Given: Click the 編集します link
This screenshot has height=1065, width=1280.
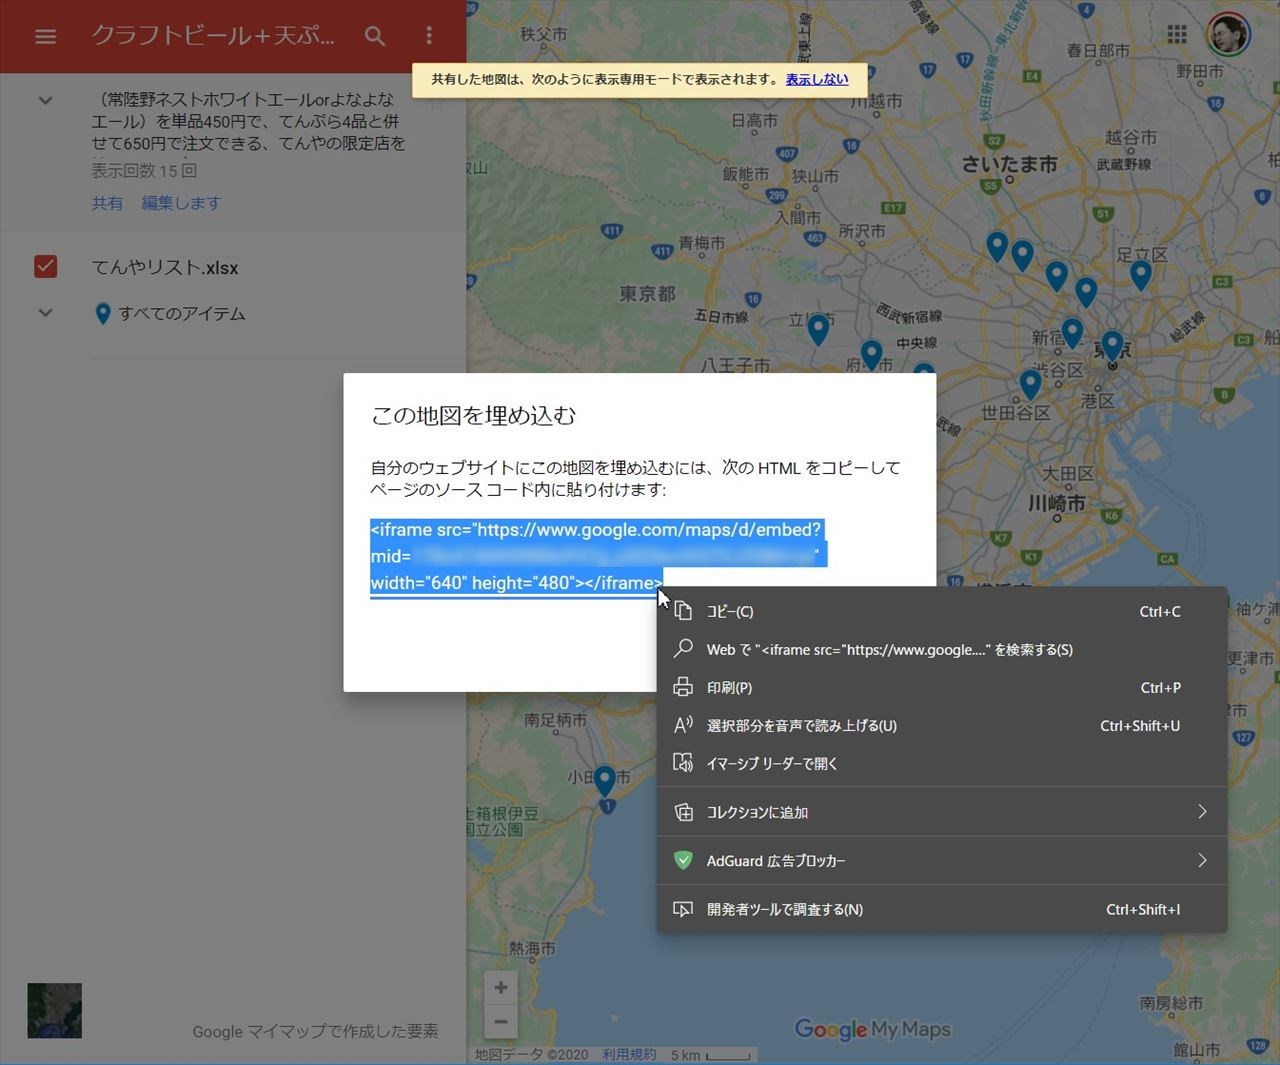Looking at the screenshot, I should pos(181,203).
